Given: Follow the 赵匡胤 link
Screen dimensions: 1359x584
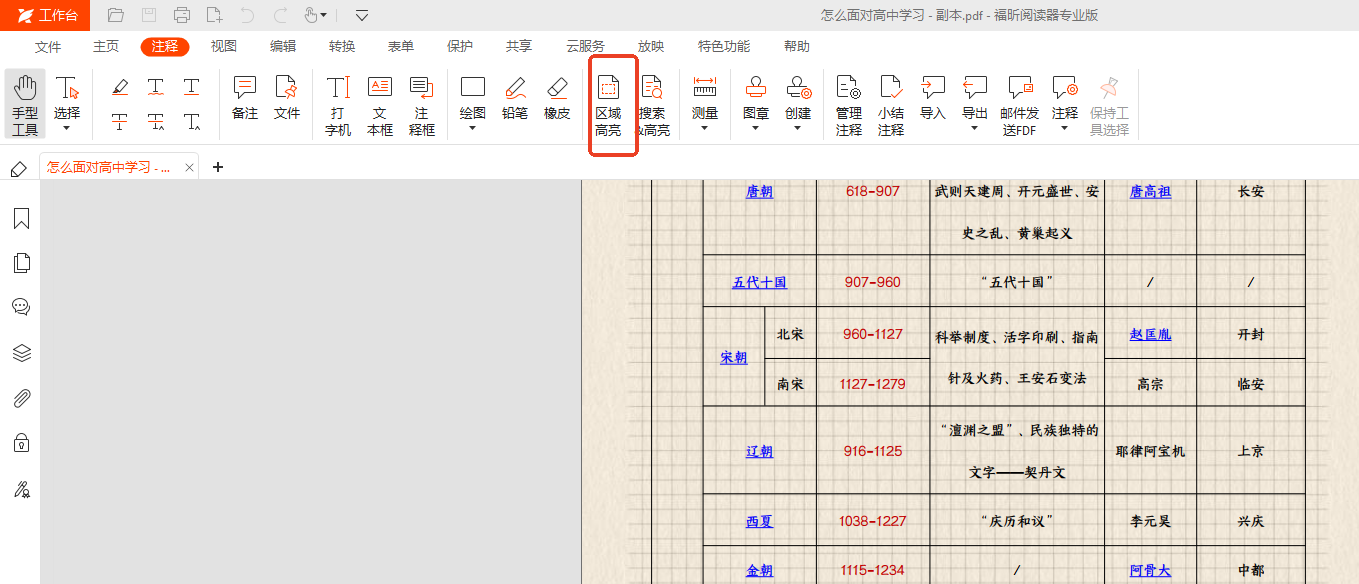Looking at the screenshot, I should pos(1150,335).
